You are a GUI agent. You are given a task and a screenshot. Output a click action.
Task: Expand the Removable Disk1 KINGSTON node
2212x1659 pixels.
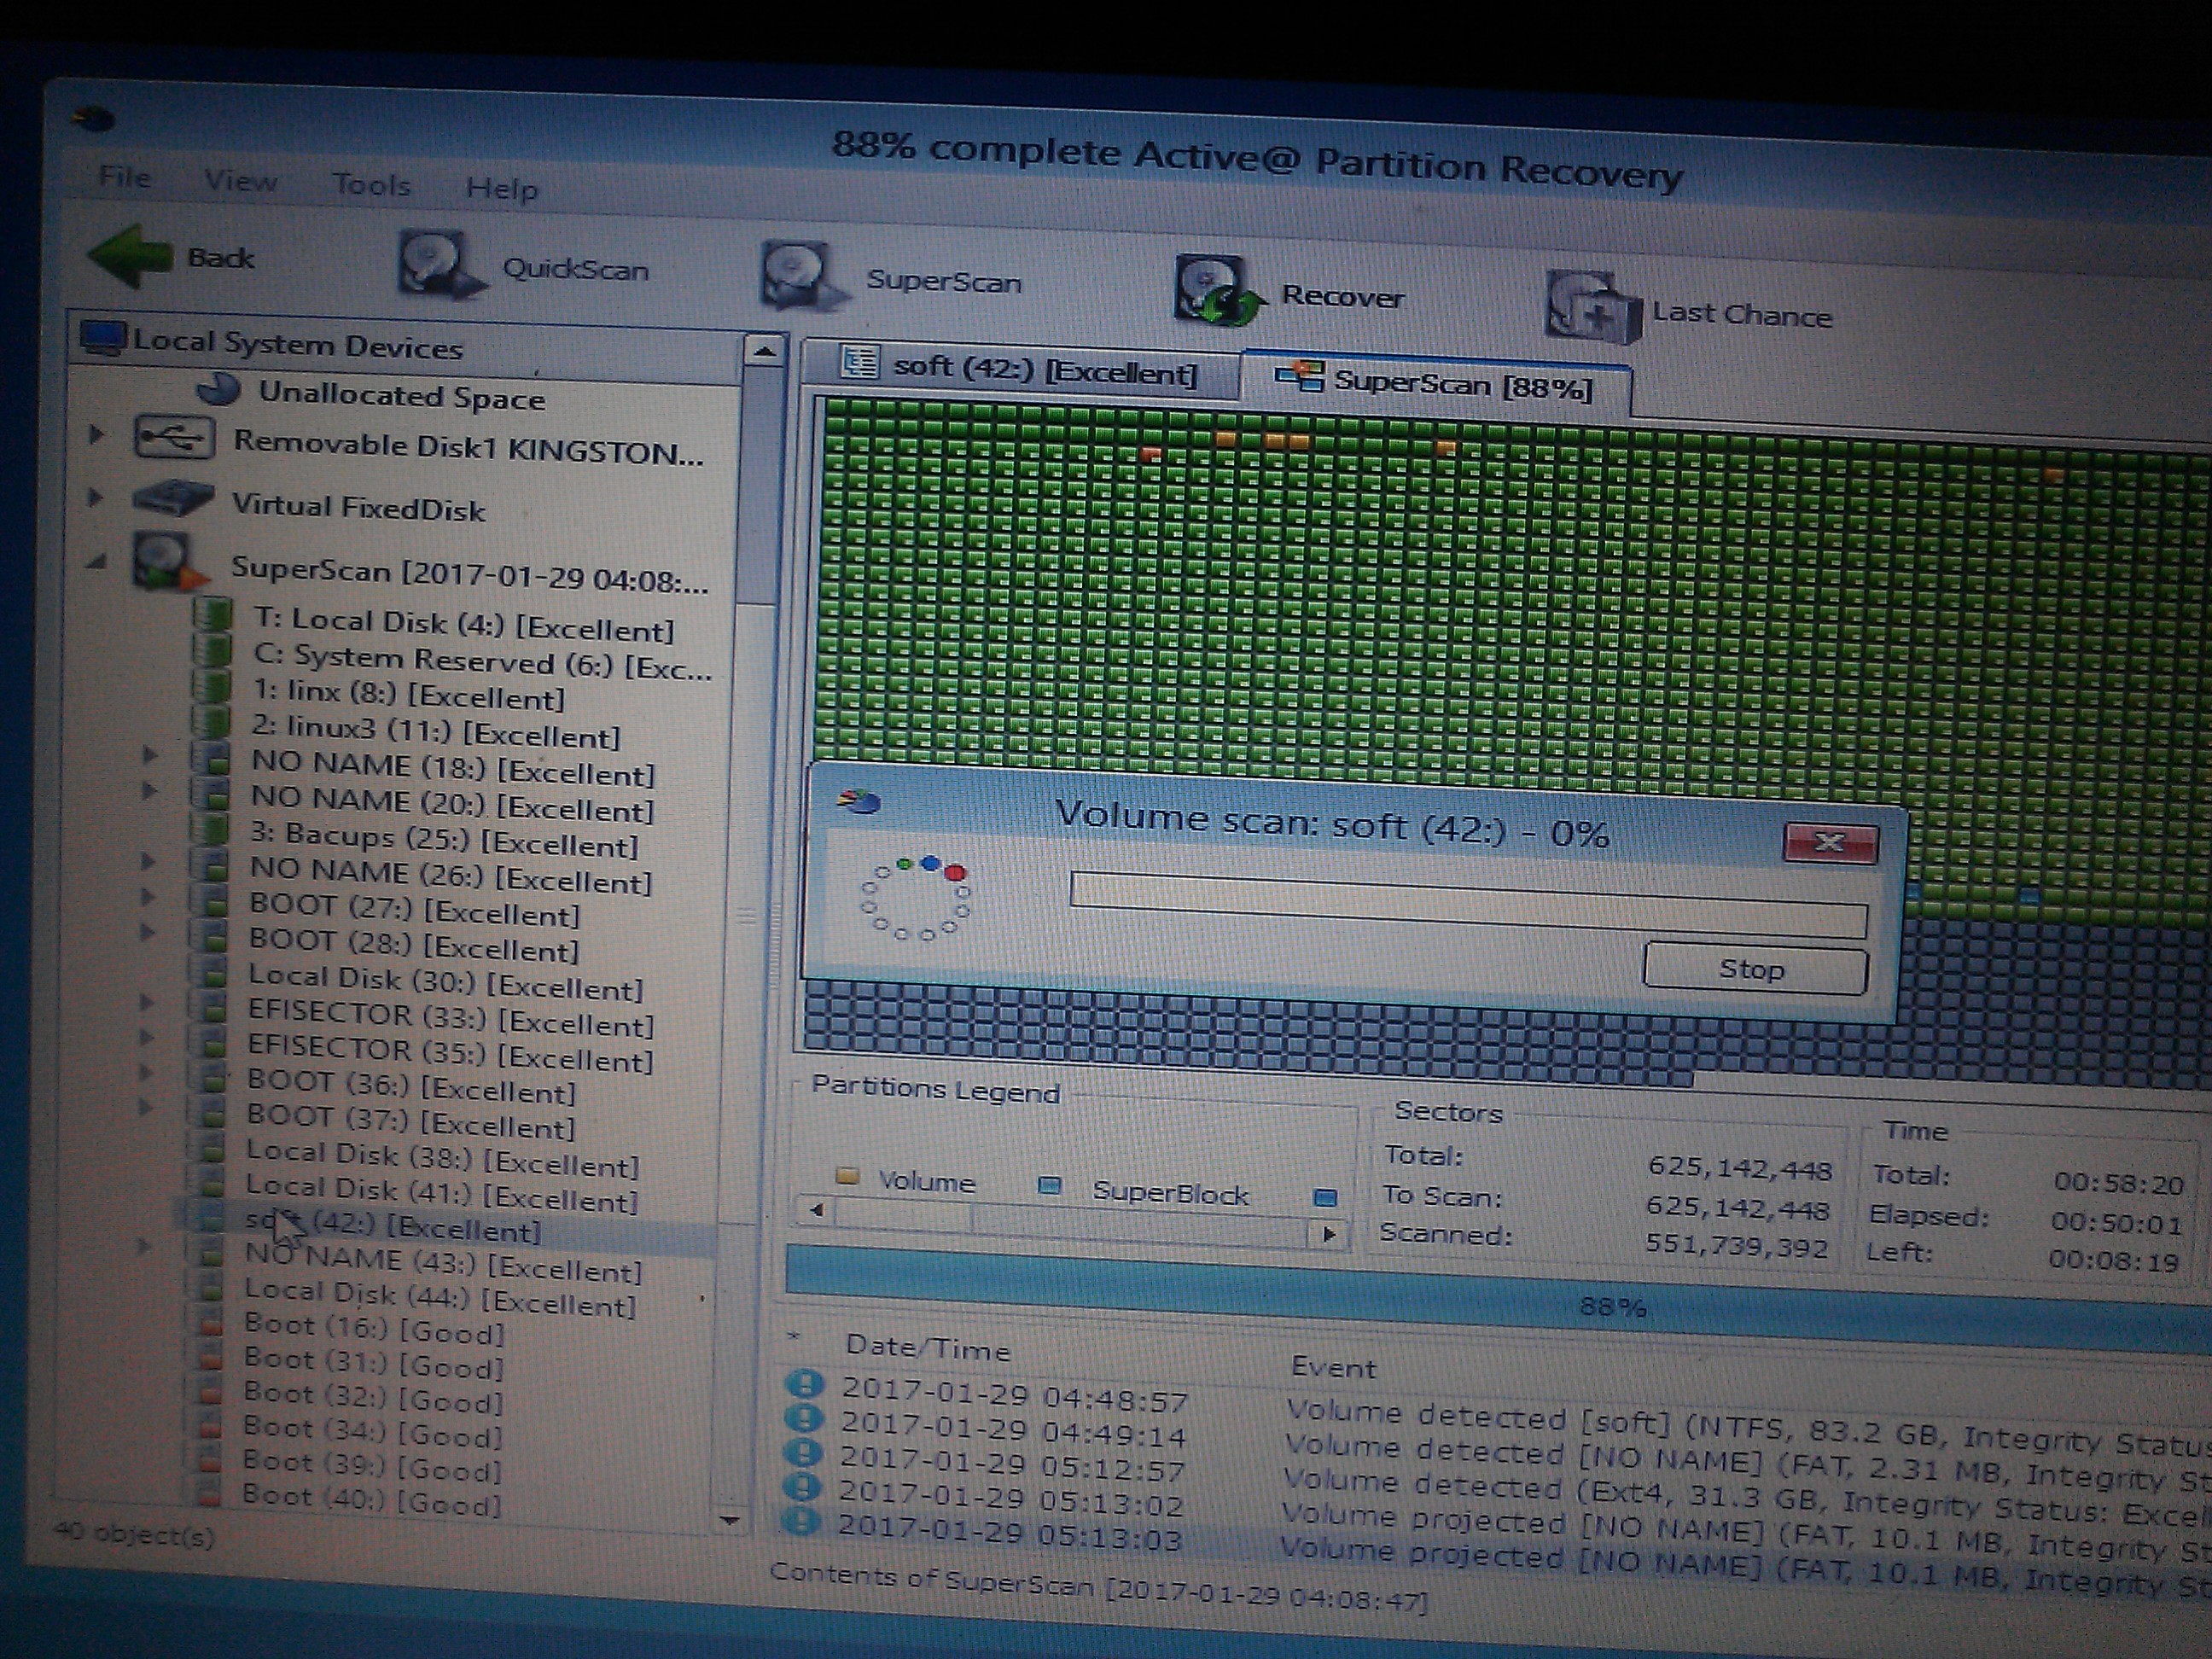point(96,434)
